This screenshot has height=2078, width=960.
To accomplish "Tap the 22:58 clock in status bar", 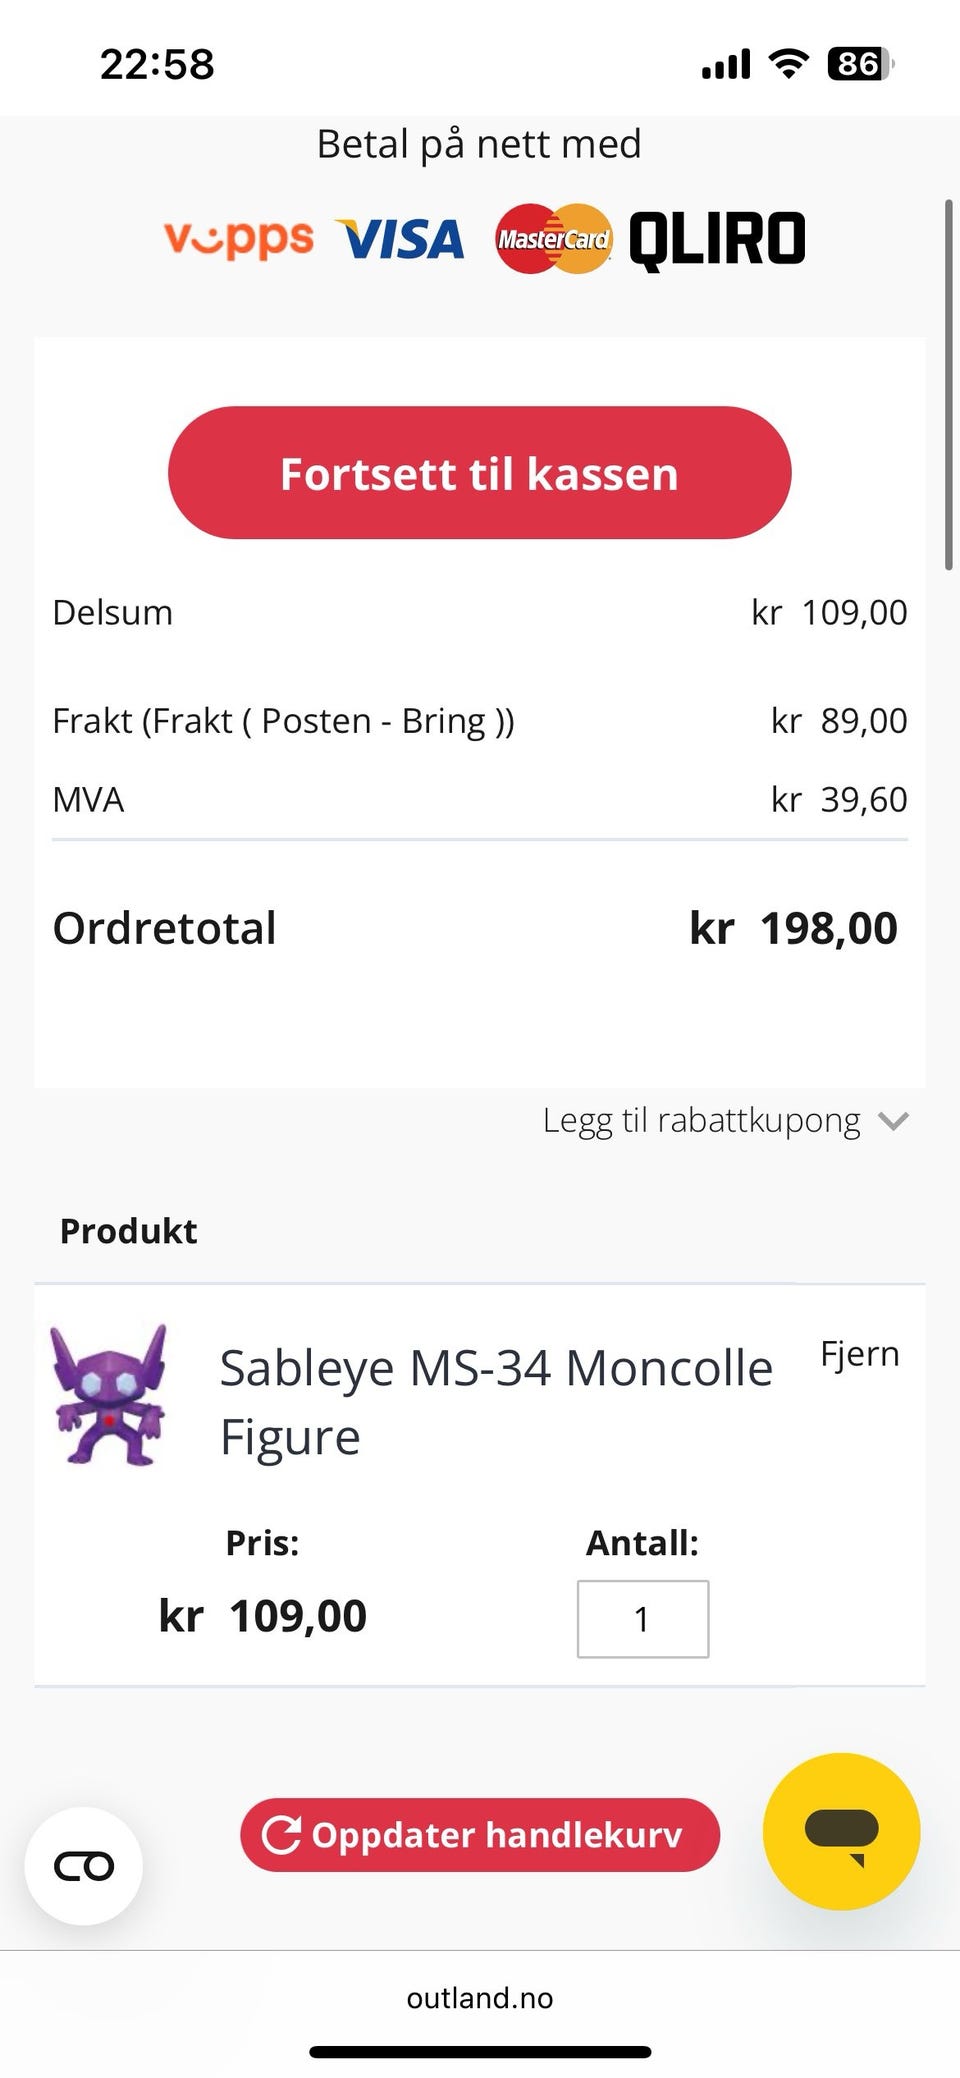I will pyautogui.click(x=157, y=65).
